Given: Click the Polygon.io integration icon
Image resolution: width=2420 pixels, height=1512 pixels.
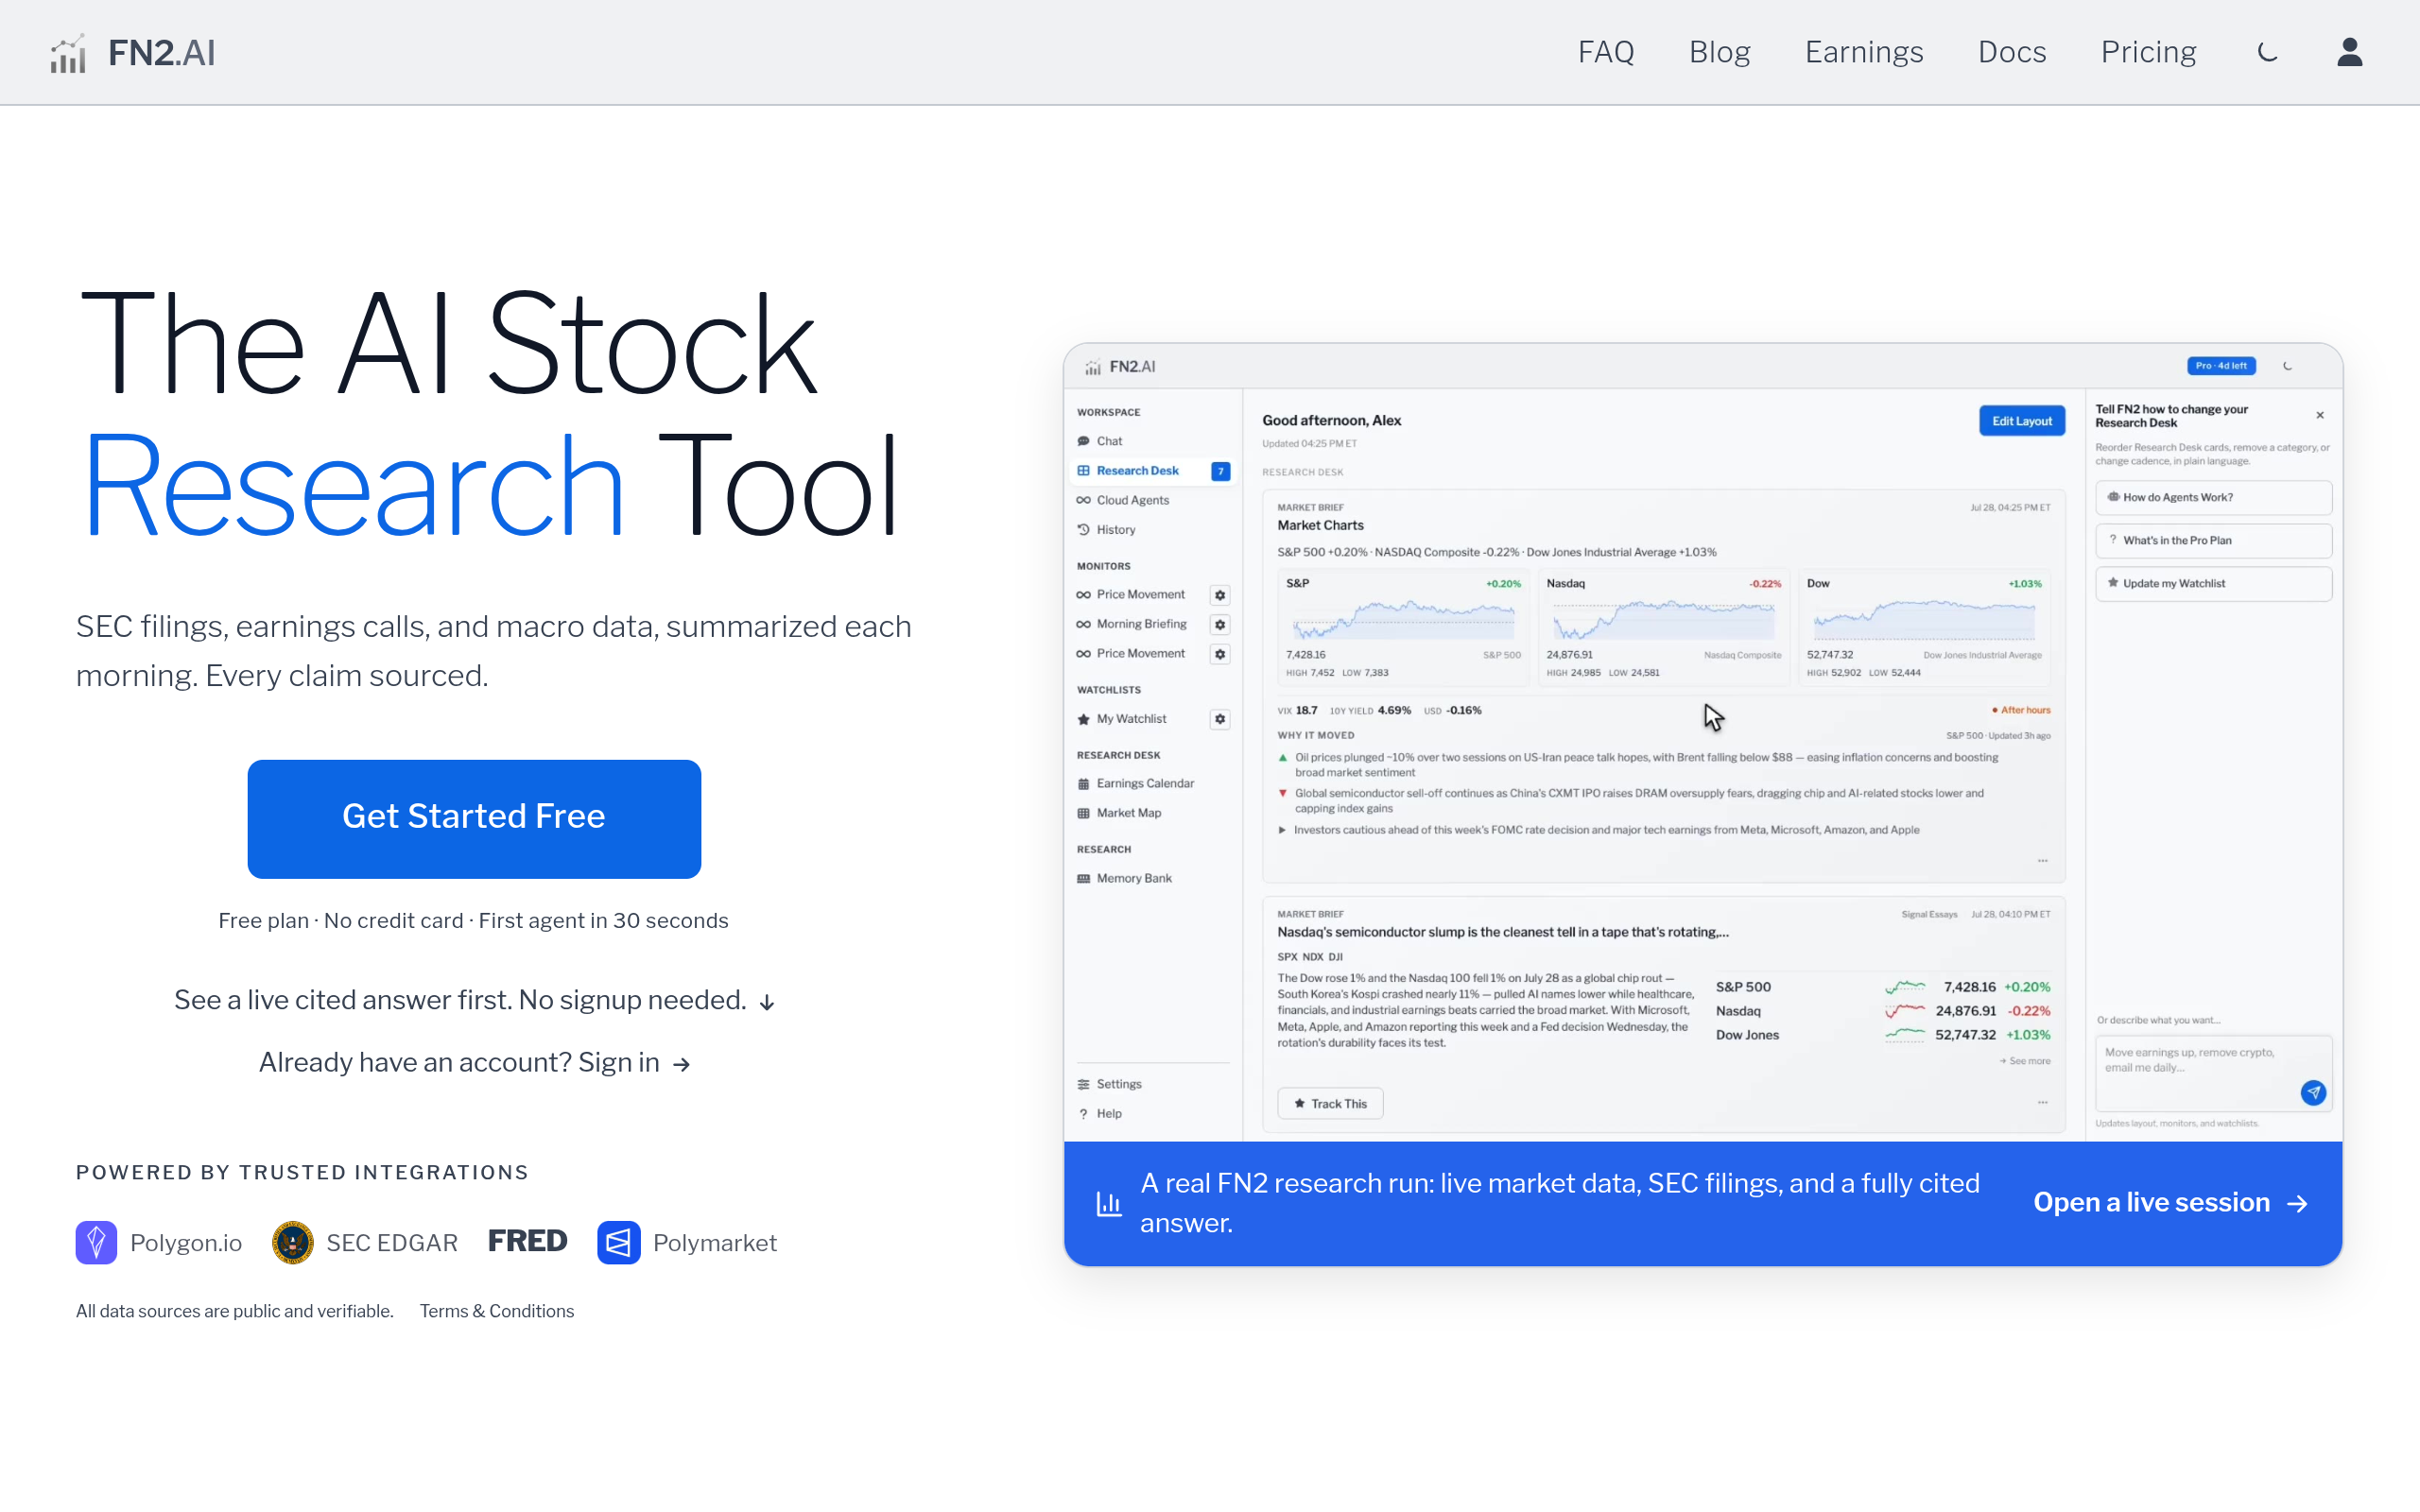Looking at the screenshot, I should [96, 1242].
